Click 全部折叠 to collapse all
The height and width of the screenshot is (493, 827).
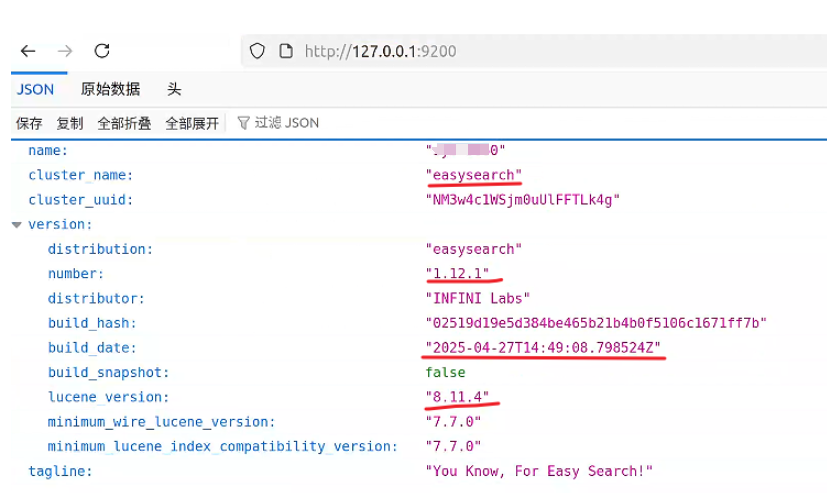coord(124,123)
